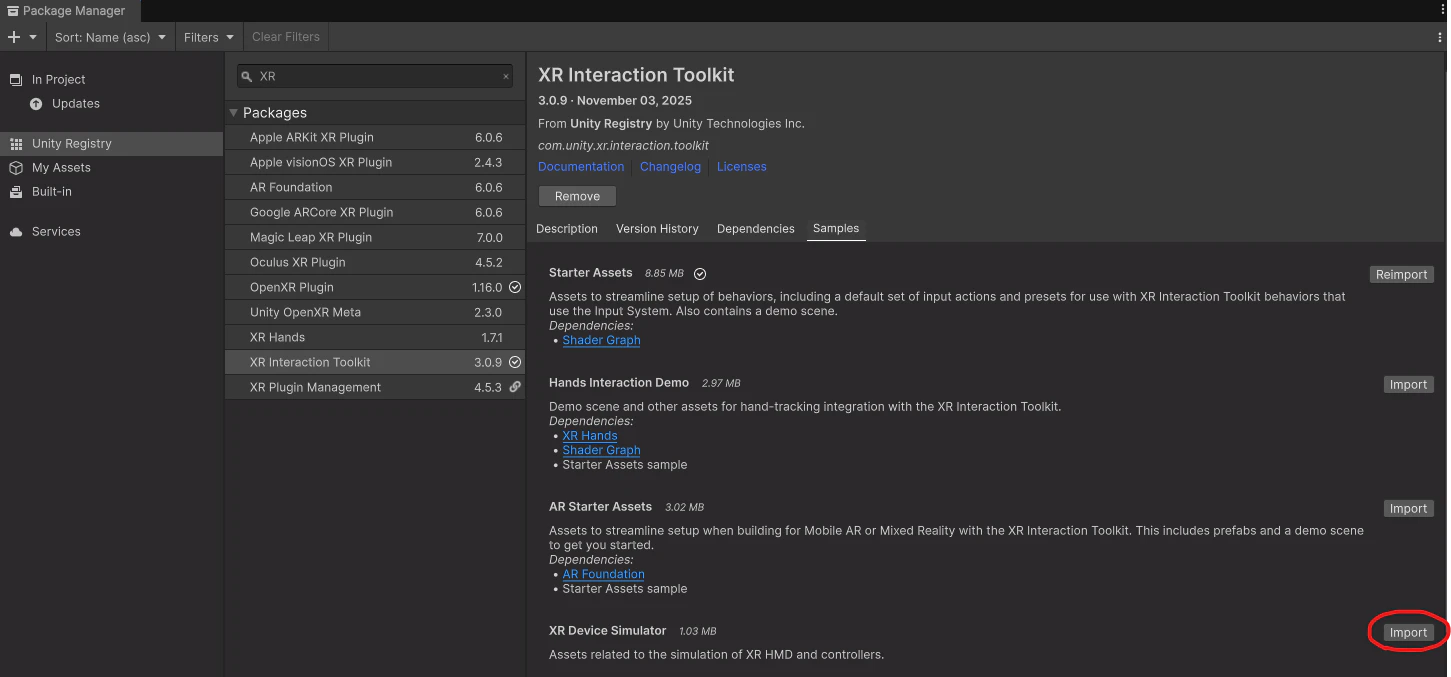Open Services in the sidebar

[x=56, y=232]
